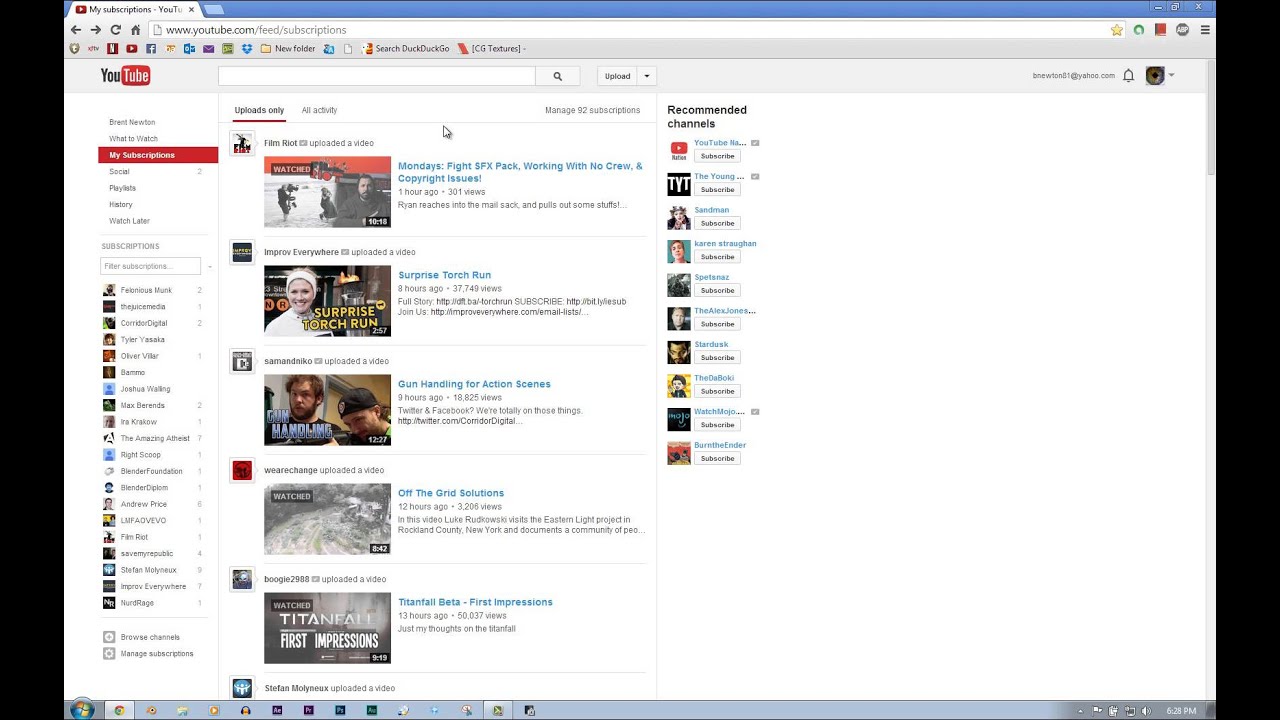Subscribe to karen straughan channel

point(717,257)
